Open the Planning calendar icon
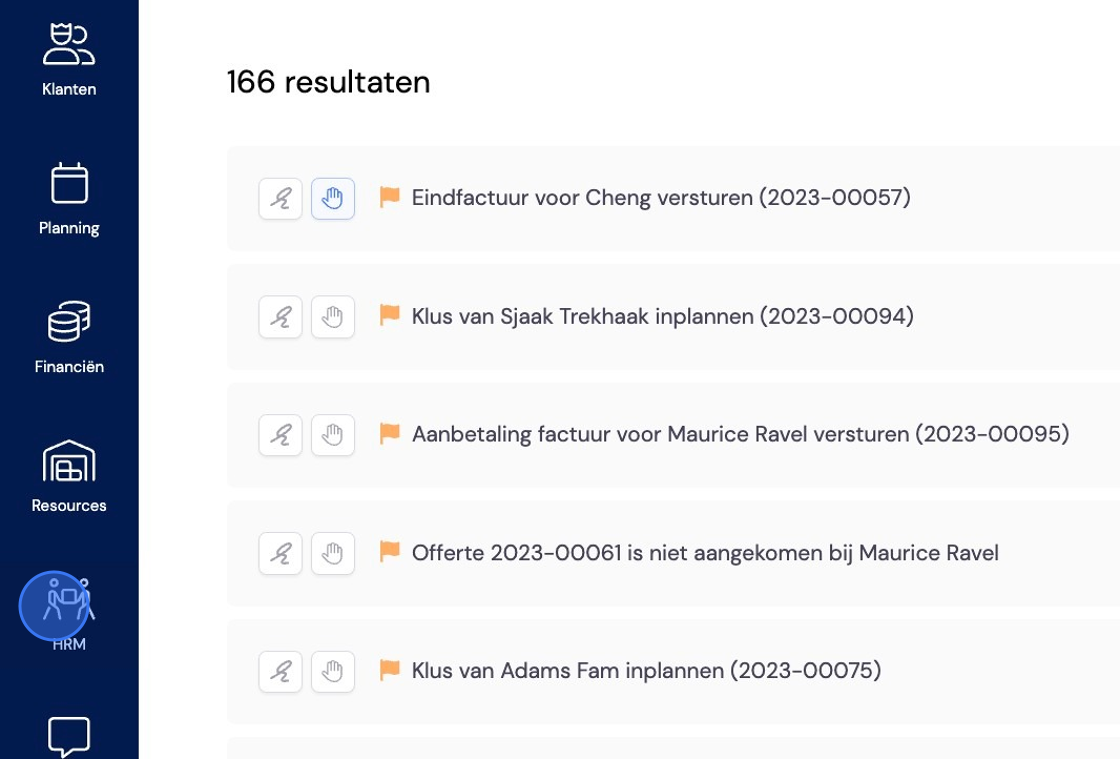 coord(69,184)
